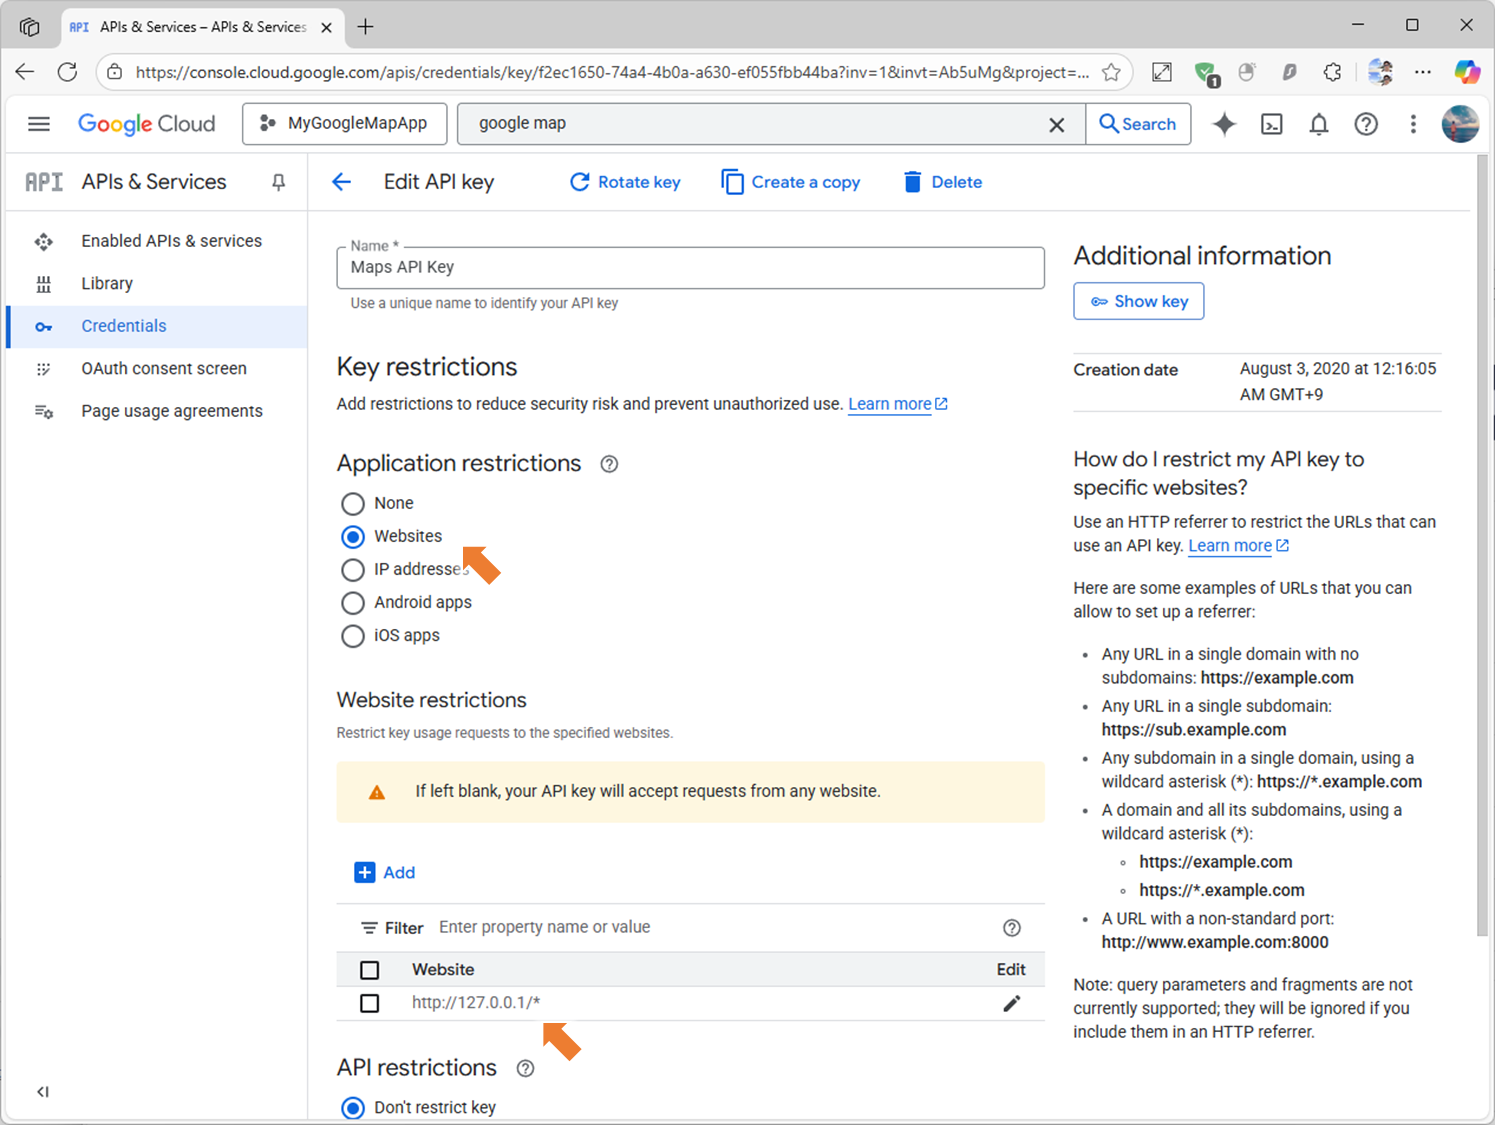Collapse the sidebar navigation panel
The image size is (1495, 1125).
click(x=42, y=1092)
